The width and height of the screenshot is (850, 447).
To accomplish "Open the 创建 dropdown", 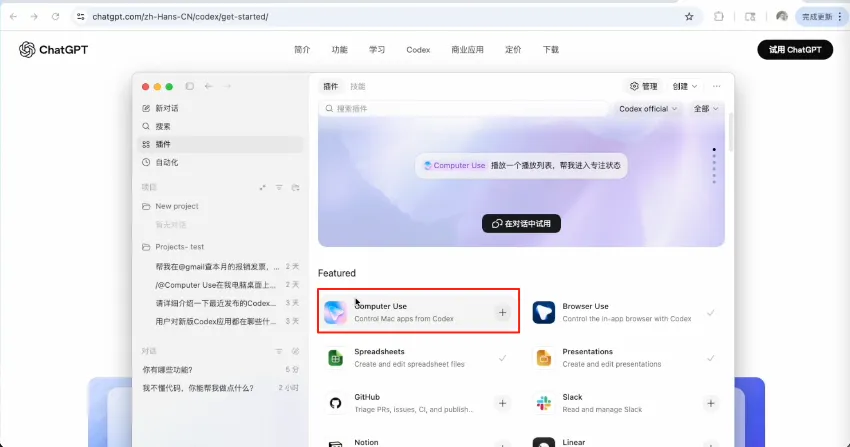I will [685, 86].
